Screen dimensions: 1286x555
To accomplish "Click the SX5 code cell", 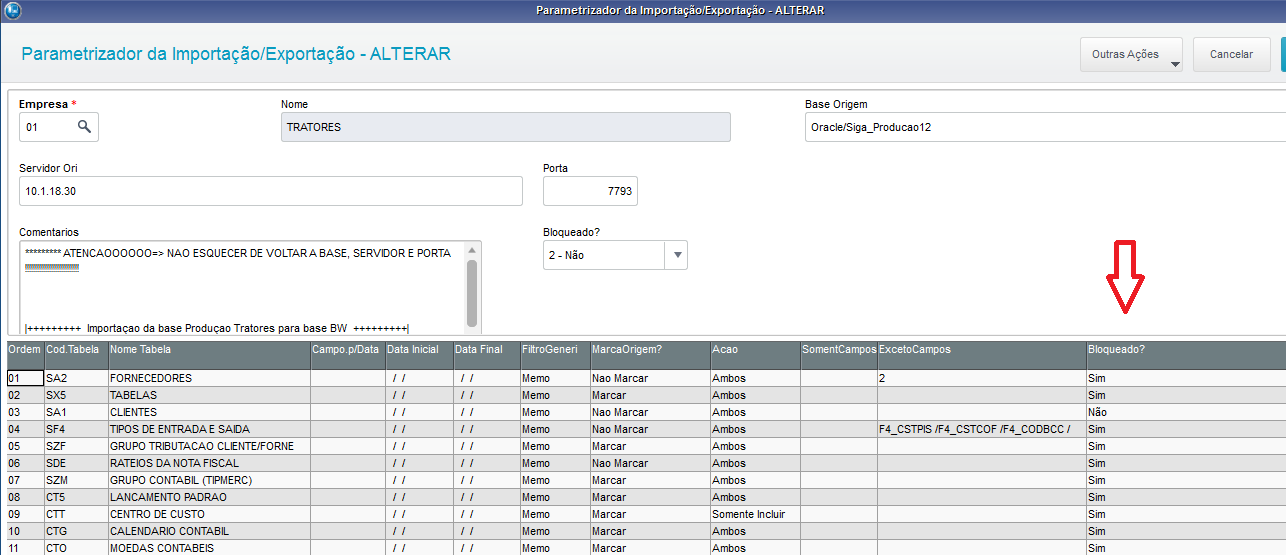I will point(76,396).
